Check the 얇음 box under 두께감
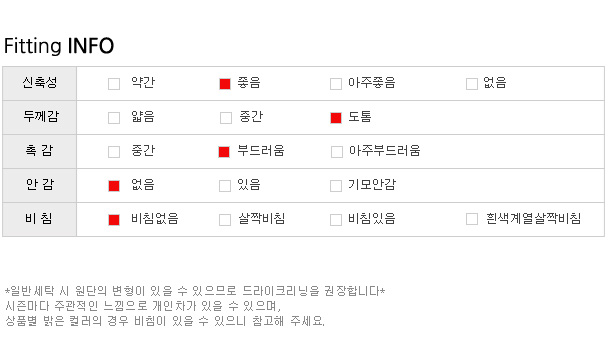This screenshot has height=361, width=608. 114,118
